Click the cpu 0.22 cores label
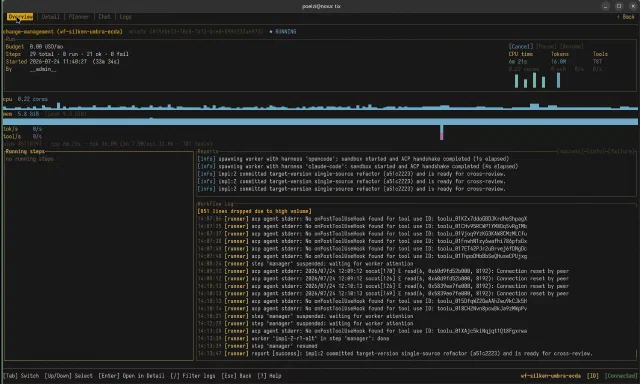Viewport: 640px width, 384px height. coord(25,99)
